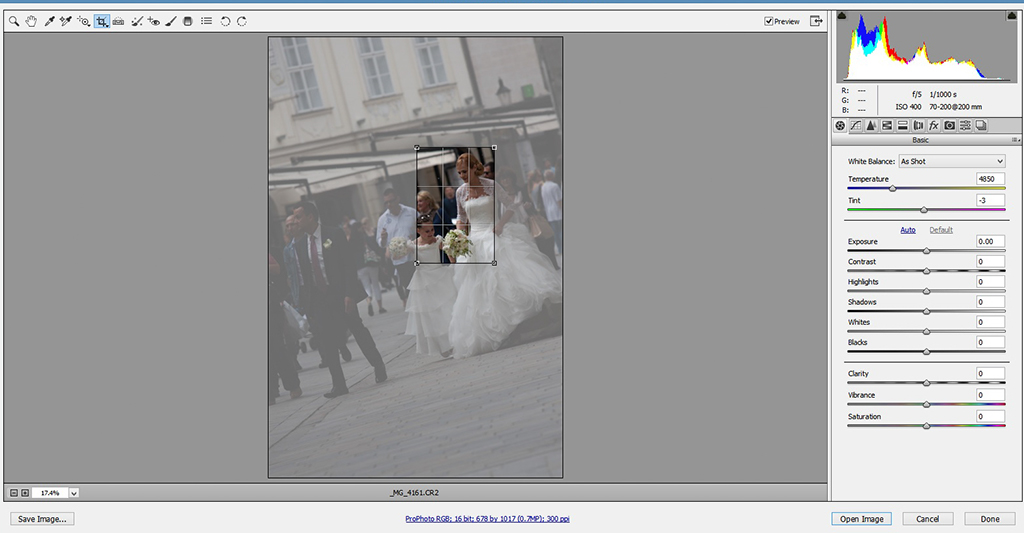Open the ProPhoto RGB workflow options link
This screenshot has height=533, width=1024.
pyautogui.click(x=487, y=519)
